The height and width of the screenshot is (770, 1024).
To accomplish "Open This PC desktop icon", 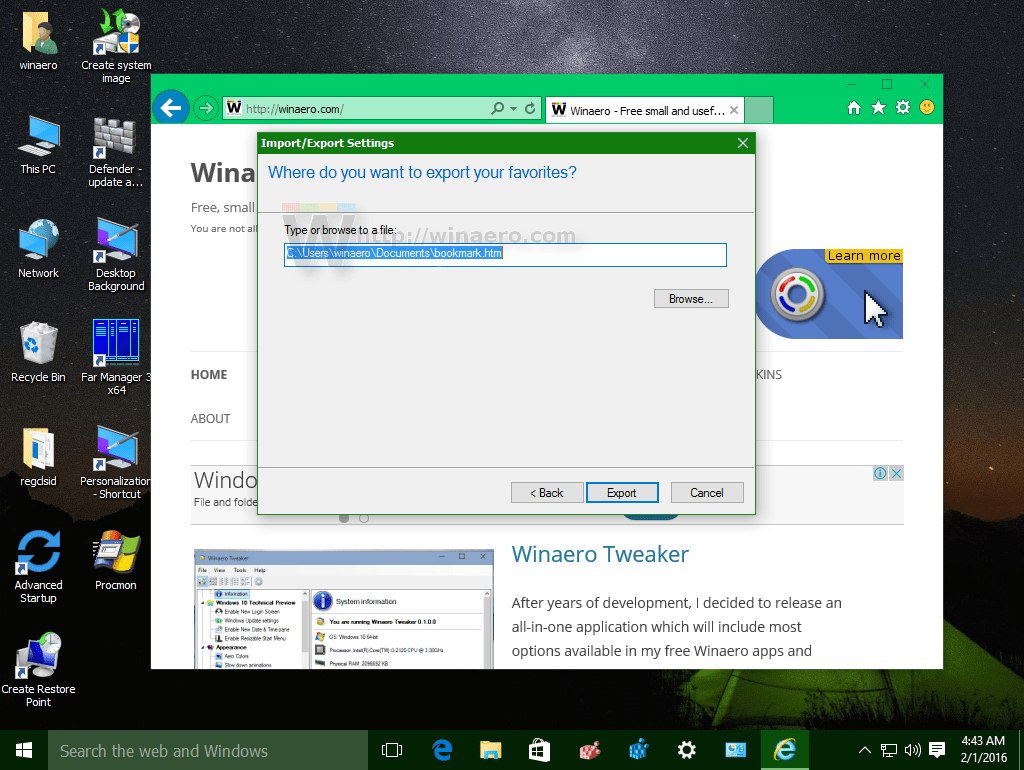I will pos(39,145).
